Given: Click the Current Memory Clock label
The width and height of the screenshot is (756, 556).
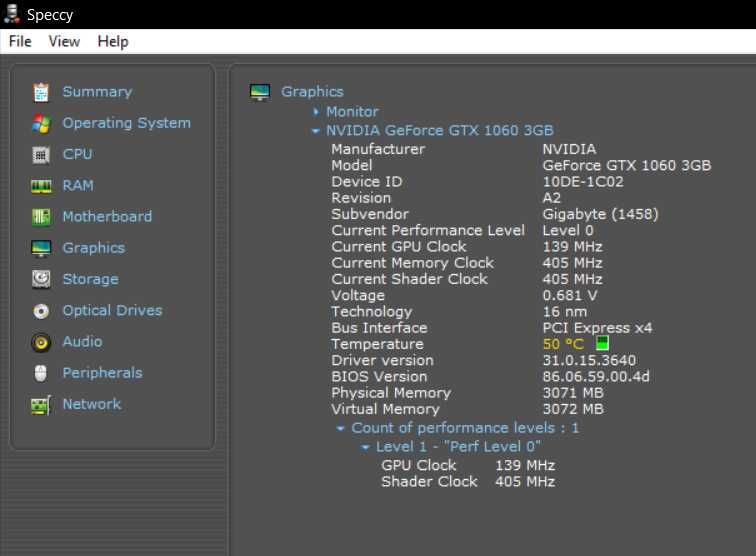Looking at the screenshot, I should (x=413, y=263).
